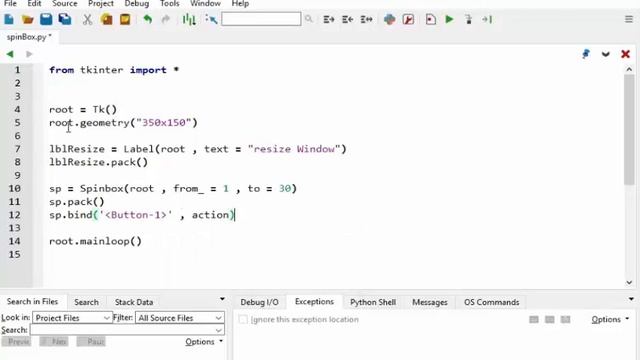Open the Filter All Source Files dropdown
Image resolution: width=640 pixels, height=360 pixels.
click(180, 318)
